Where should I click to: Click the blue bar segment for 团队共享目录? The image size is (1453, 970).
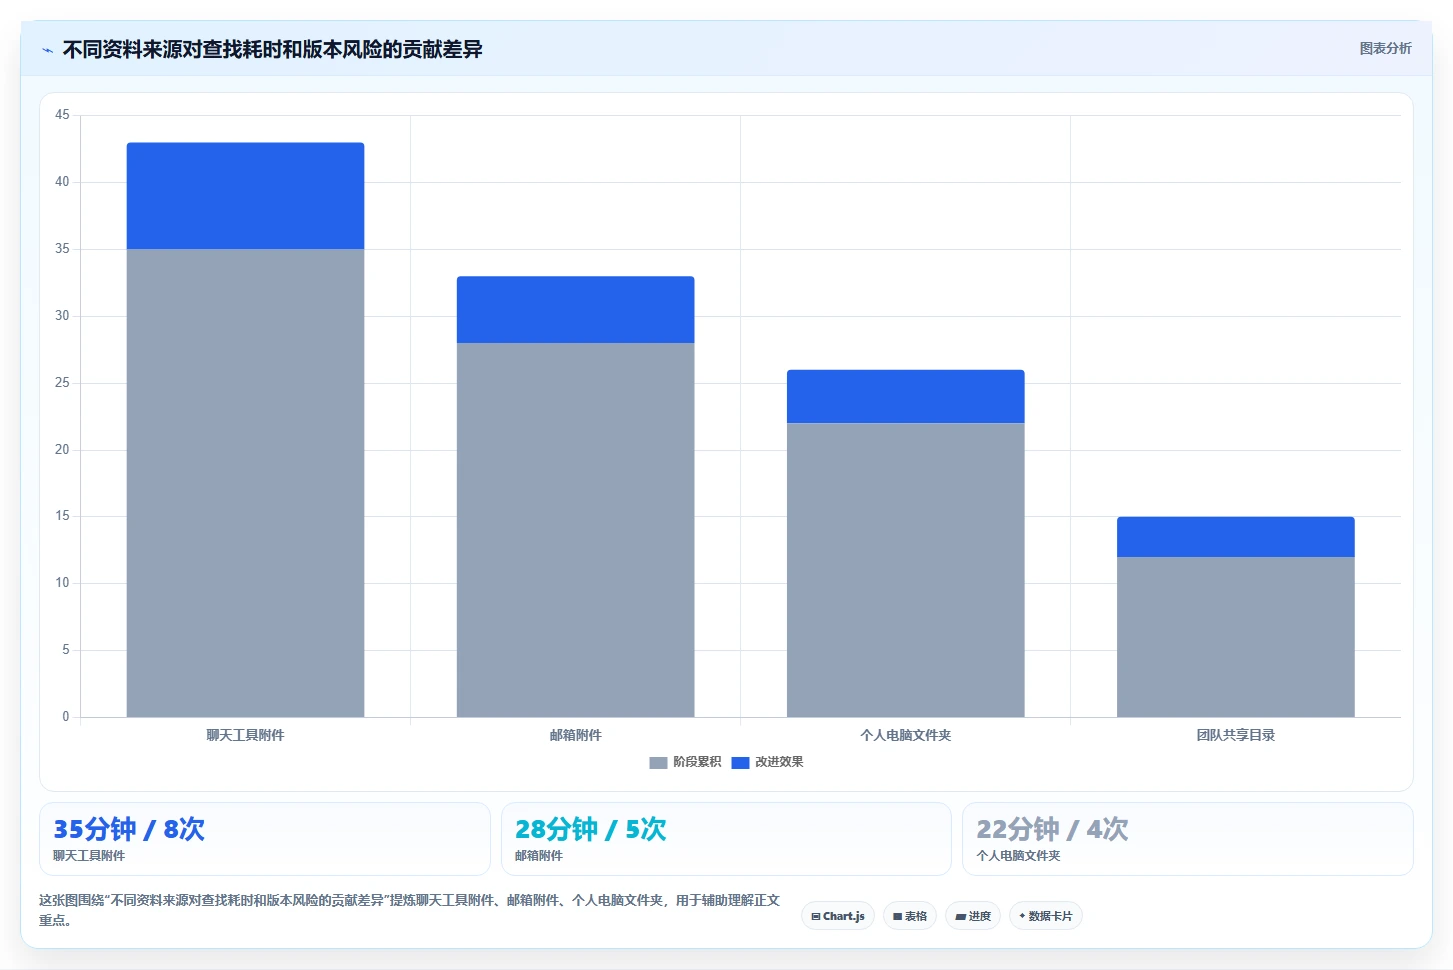[1235, 537]
